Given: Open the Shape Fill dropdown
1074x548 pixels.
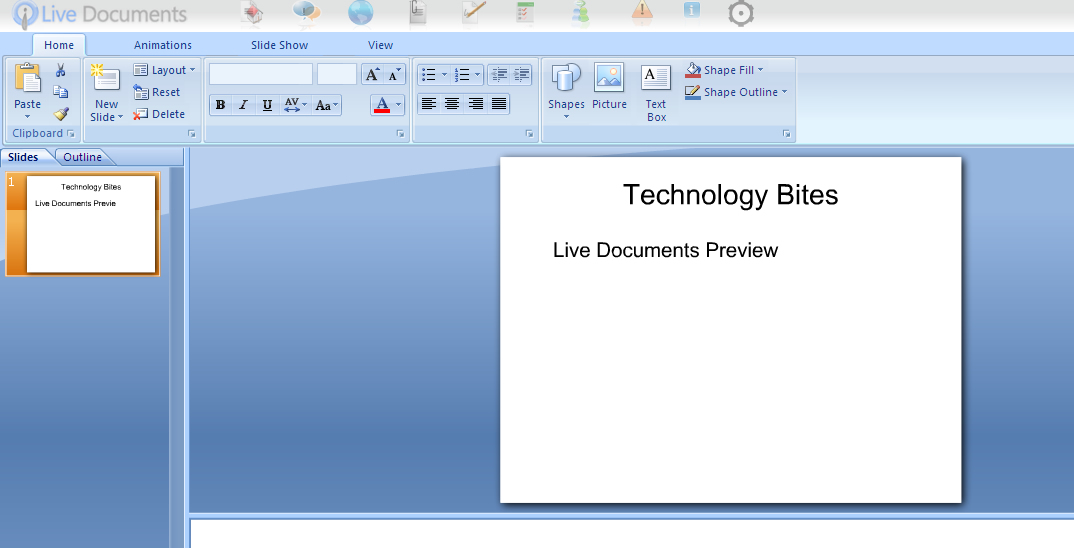Looking at the screenshot, I should click(x=724, y=70).
